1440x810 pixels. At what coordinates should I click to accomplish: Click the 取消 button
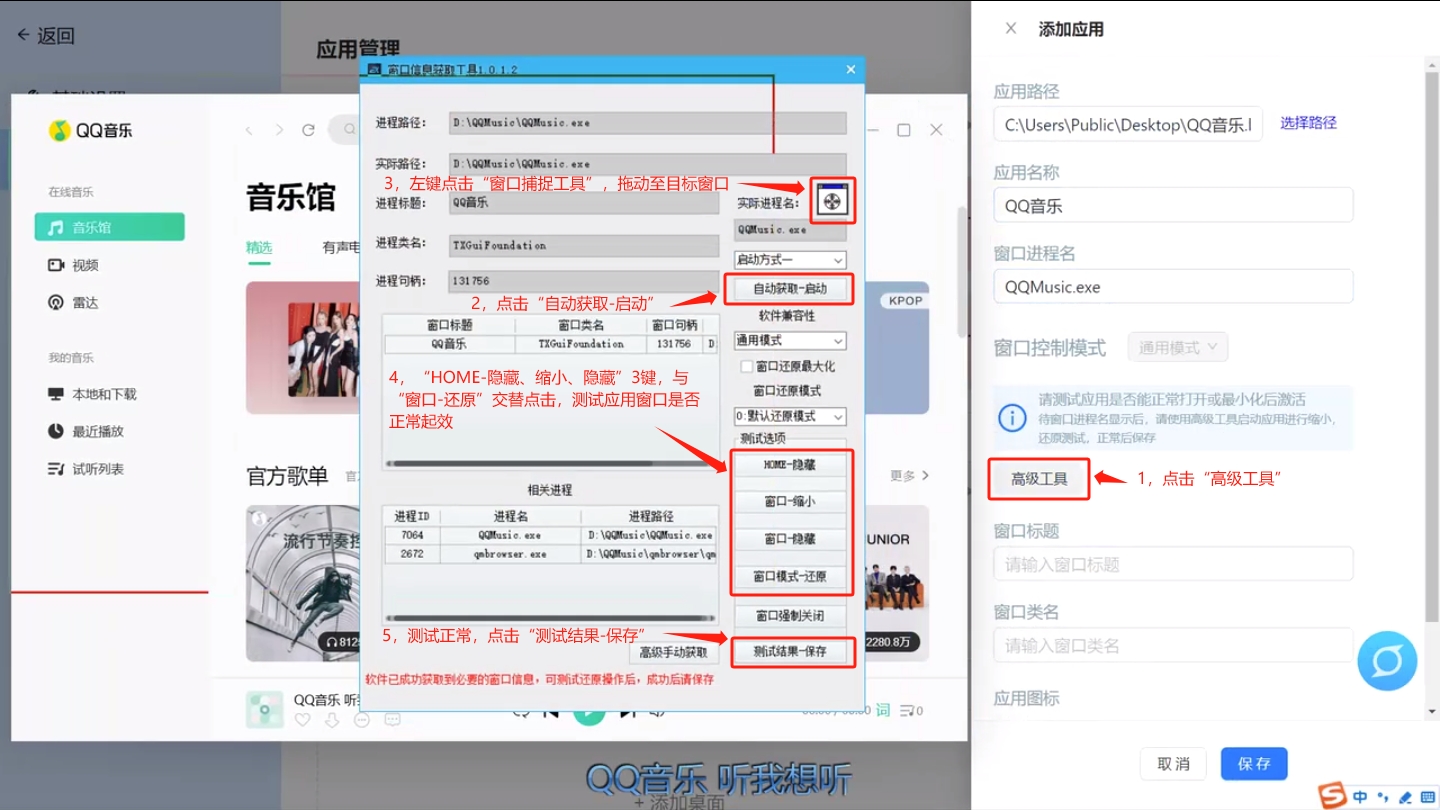pyautogui.click(x=1173, y=764)
